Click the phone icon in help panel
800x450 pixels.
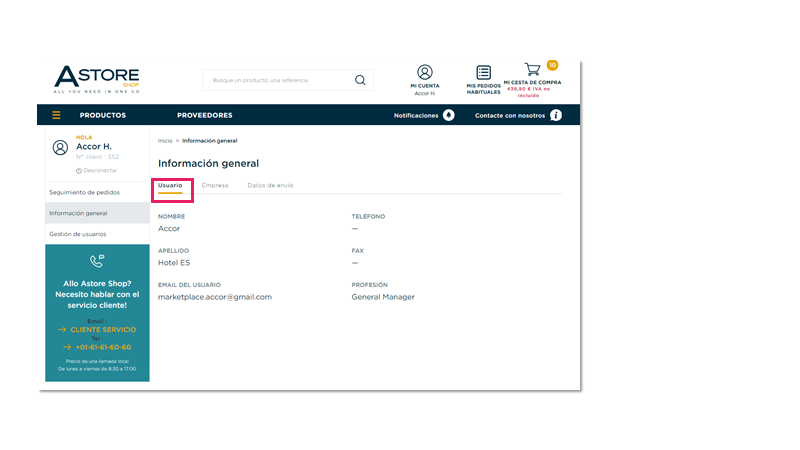click(97, 261)
